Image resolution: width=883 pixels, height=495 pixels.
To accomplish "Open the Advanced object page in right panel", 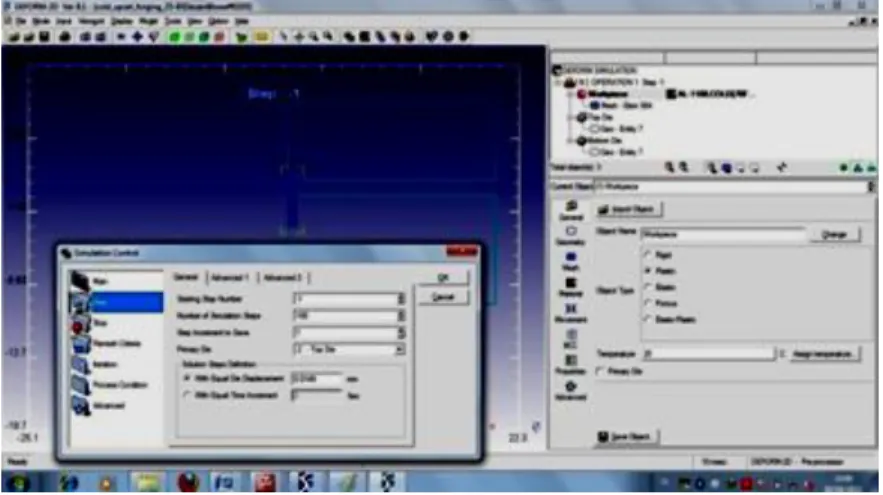I will (571, 391).
